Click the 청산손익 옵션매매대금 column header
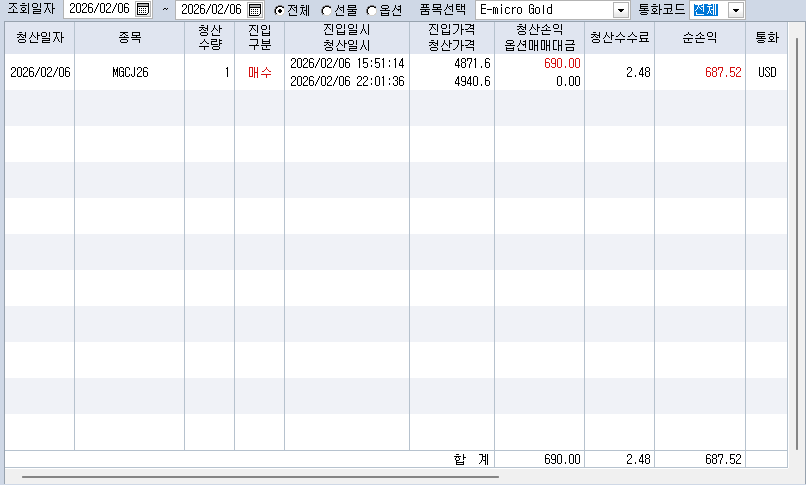Screen dimensions: 806x485 [x=539, y=38]
